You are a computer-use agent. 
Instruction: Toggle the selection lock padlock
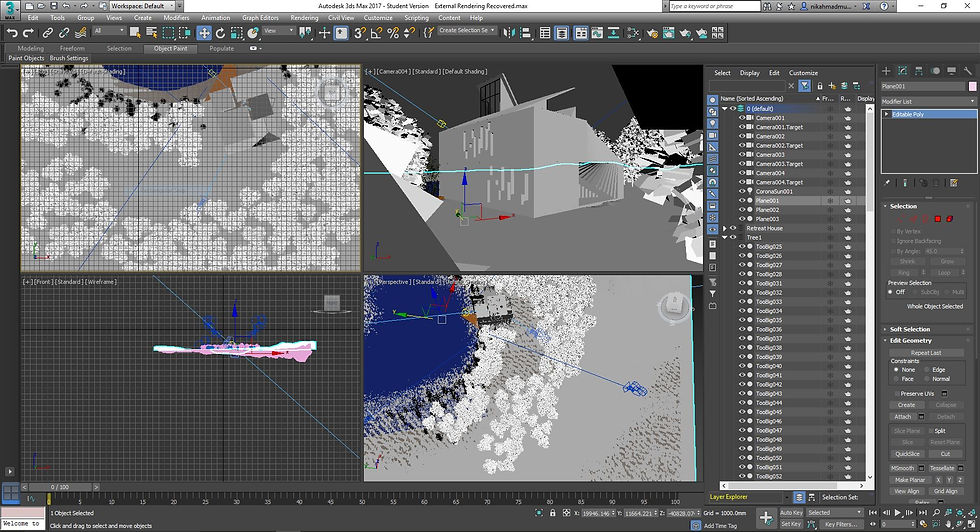pyautogui.click(x=552, y=513)
